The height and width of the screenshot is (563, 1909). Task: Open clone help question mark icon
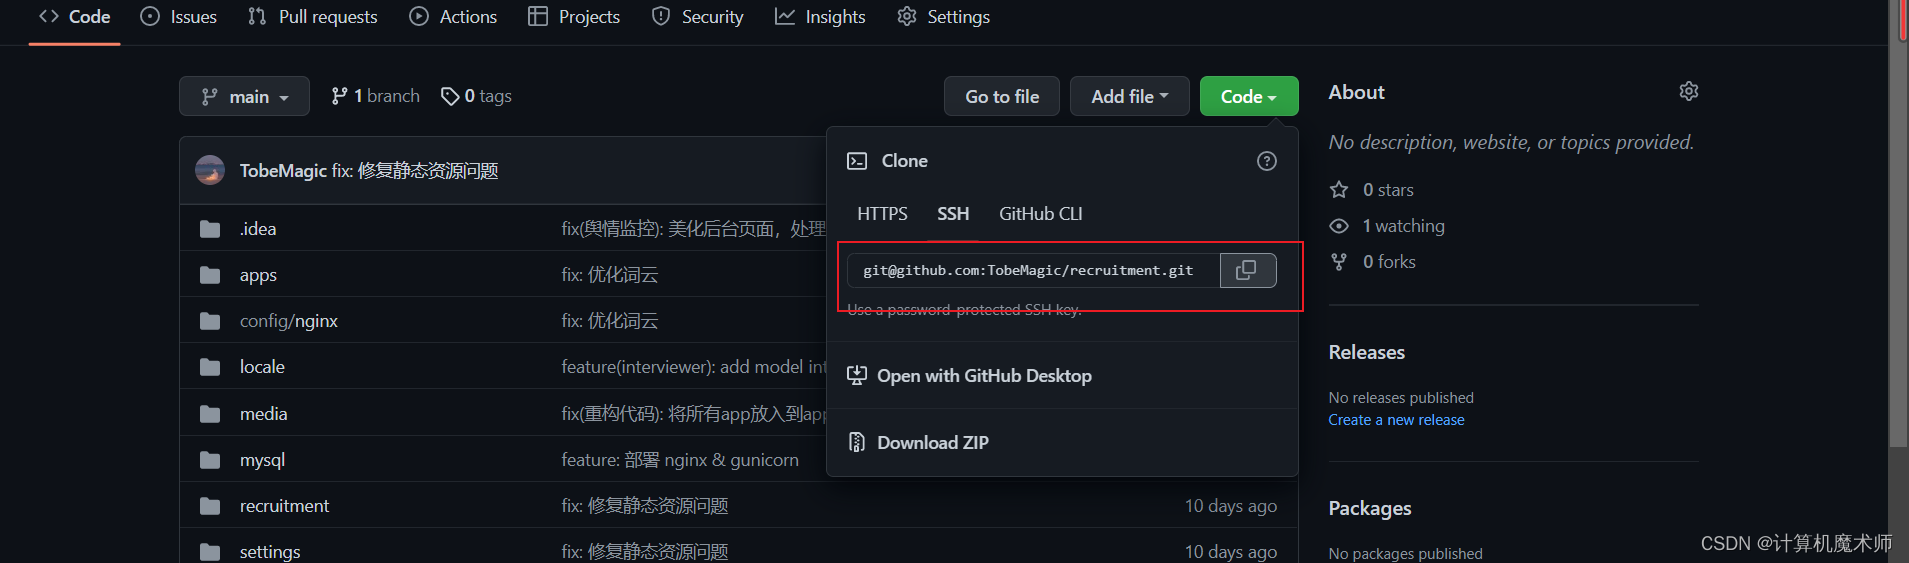1267,161
